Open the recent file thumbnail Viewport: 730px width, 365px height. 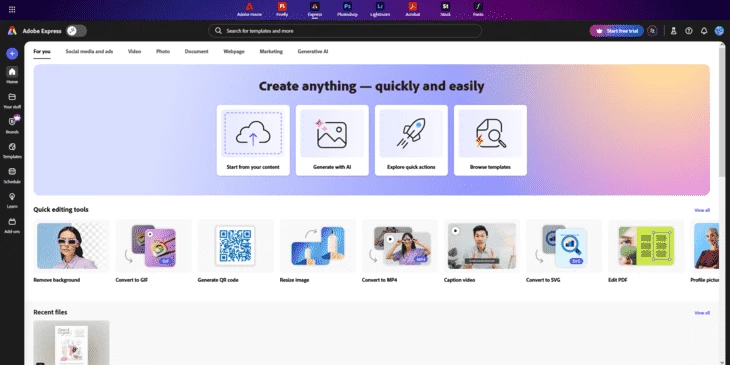tap(72, 342)
